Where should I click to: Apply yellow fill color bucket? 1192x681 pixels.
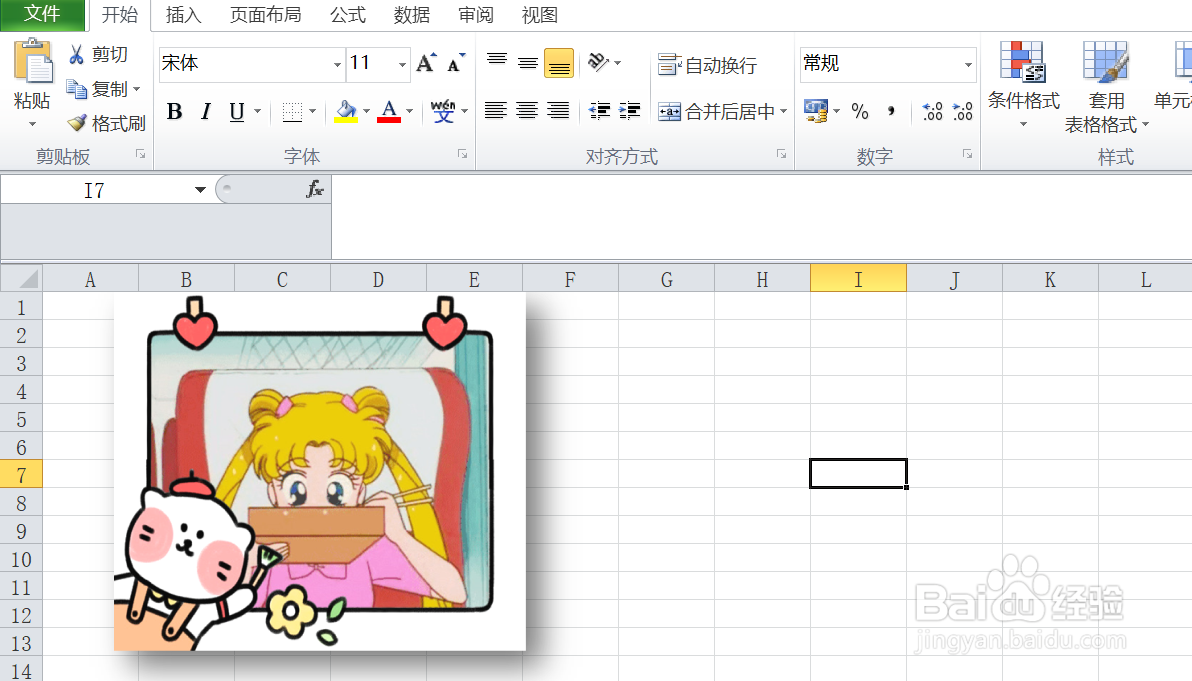click(x=346, y=112)
